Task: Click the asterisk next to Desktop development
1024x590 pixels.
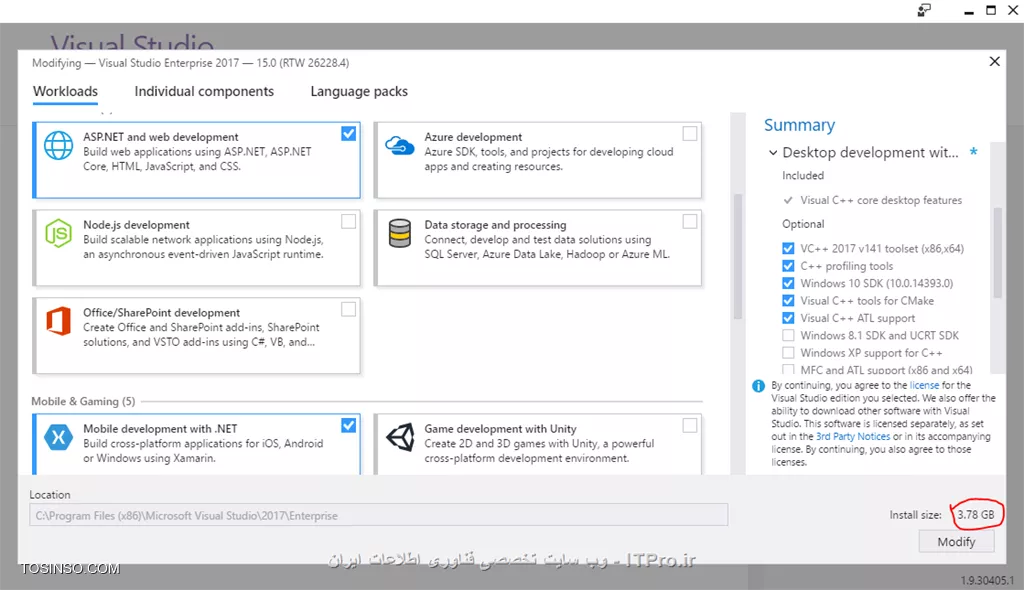Action: 974,152
